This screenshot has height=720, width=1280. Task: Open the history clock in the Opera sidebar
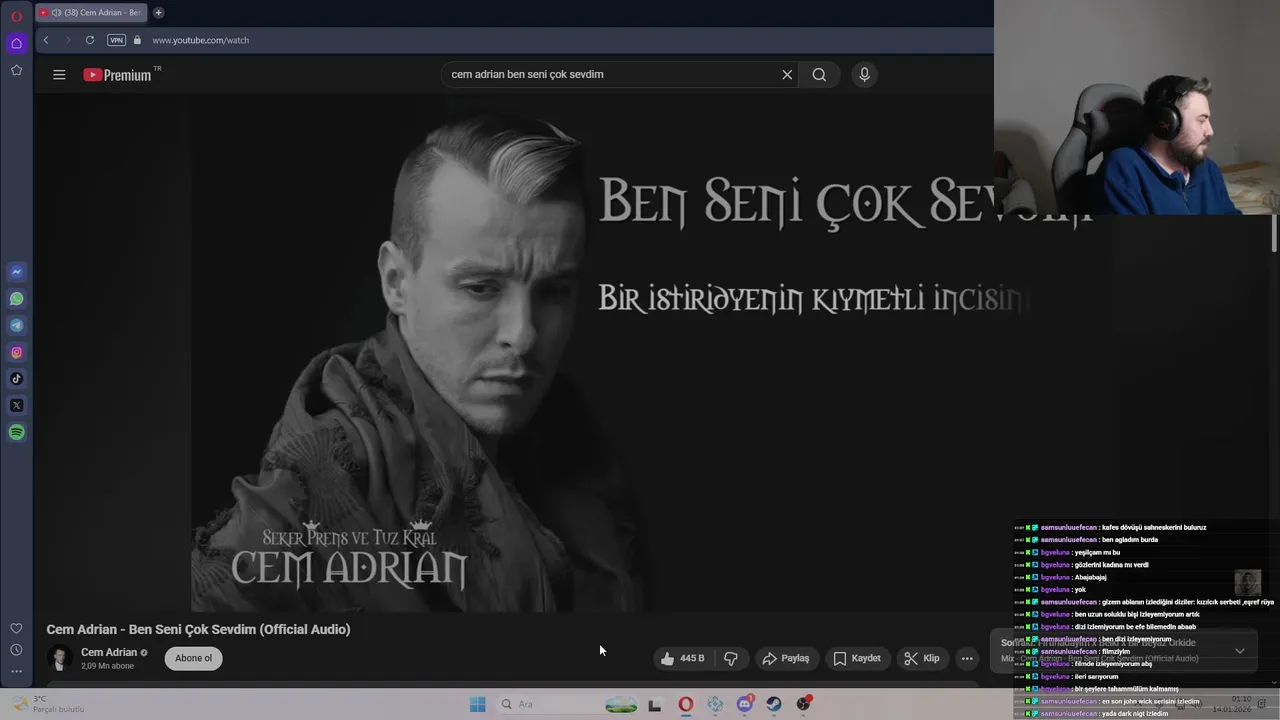coord(16,650)
